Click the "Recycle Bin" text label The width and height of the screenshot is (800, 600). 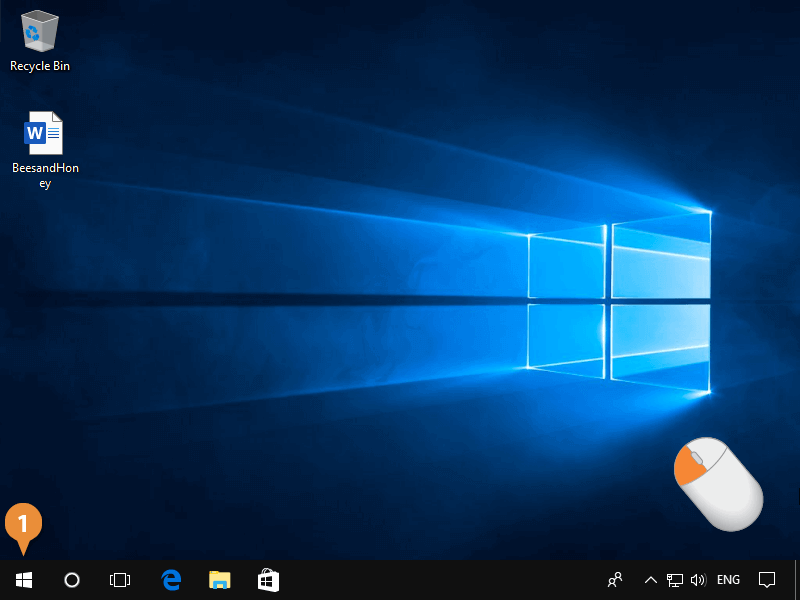(40, 66)
